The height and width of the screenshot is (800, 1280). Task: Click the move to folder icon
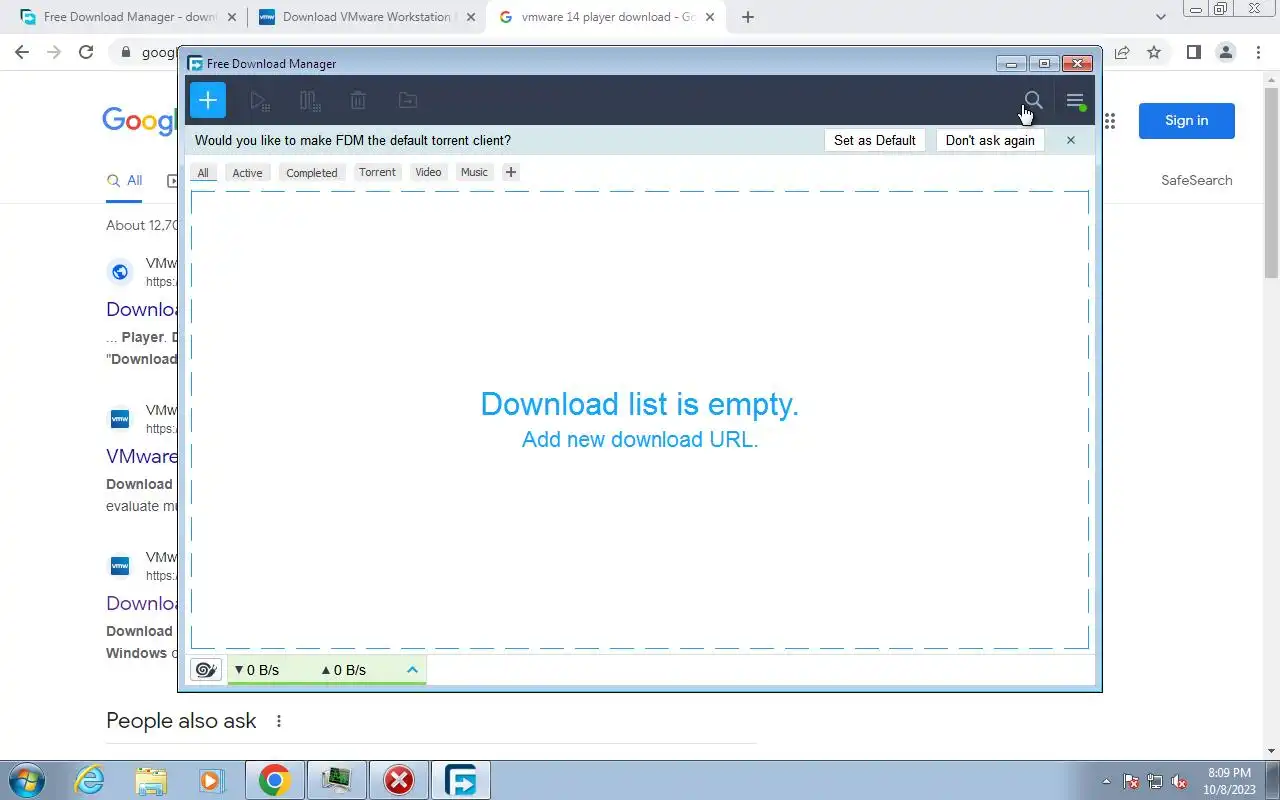pos(407,100)
